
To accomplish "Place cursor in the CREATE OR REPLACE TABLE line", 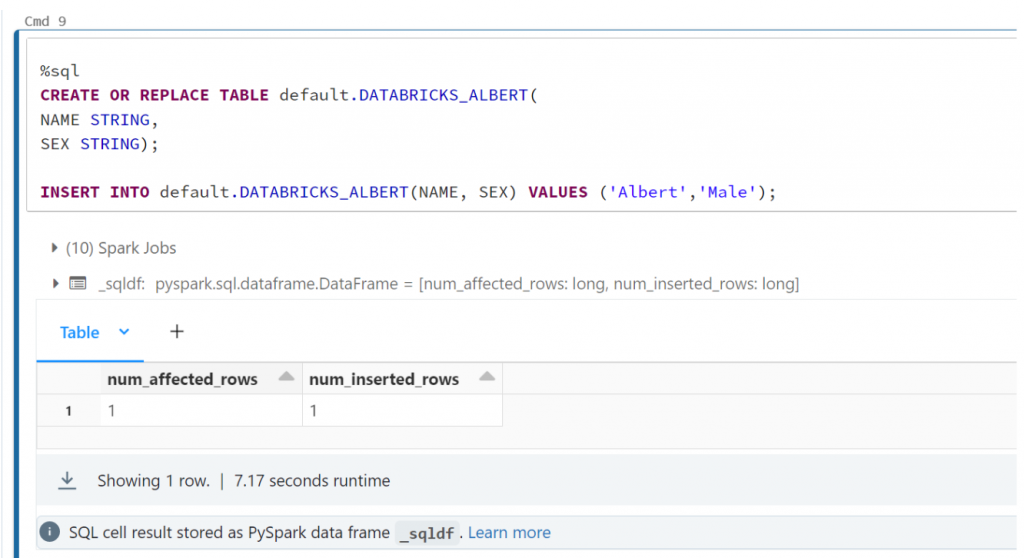I will click(289, 95).
